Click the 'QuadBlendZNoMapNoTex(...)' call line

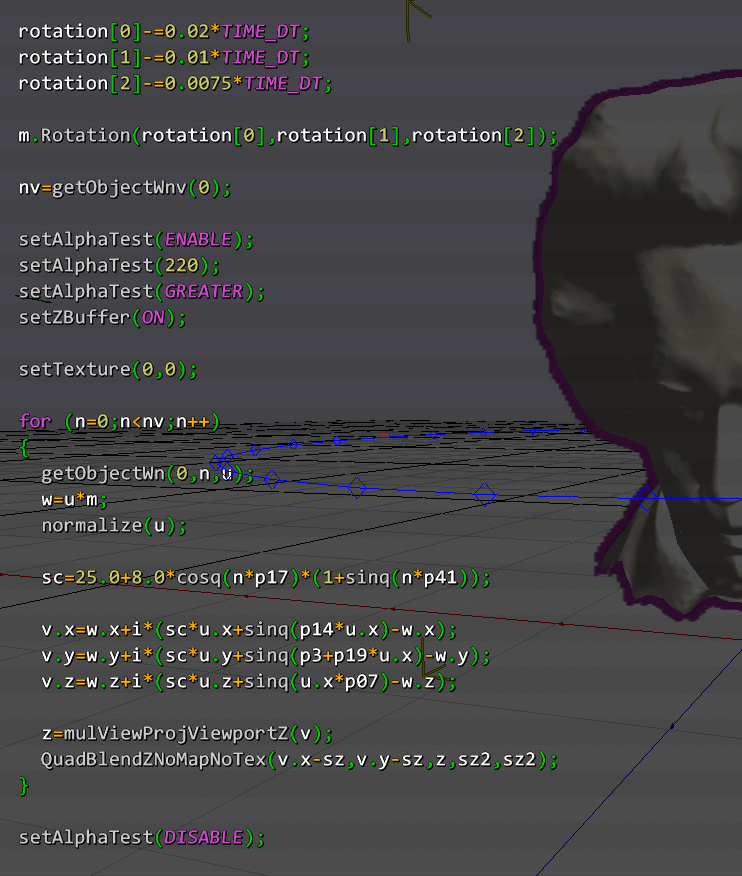point(299,760)
